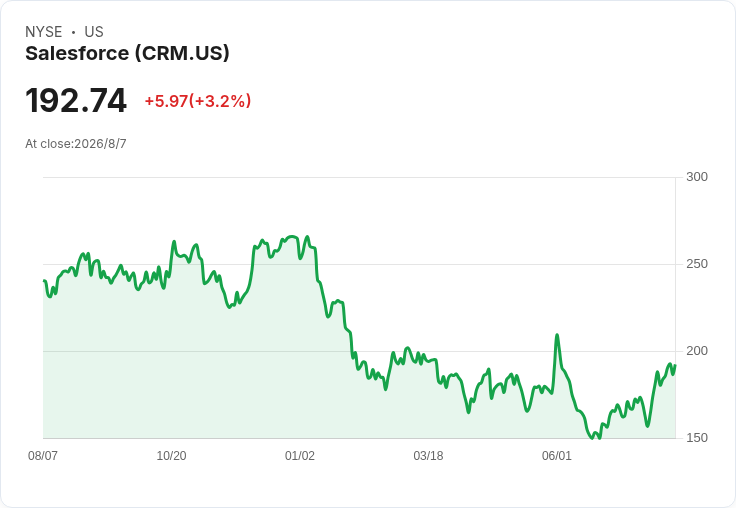Click the 200 y-axis label
Viewport: 736px width, 508px height.
[697, 351]
